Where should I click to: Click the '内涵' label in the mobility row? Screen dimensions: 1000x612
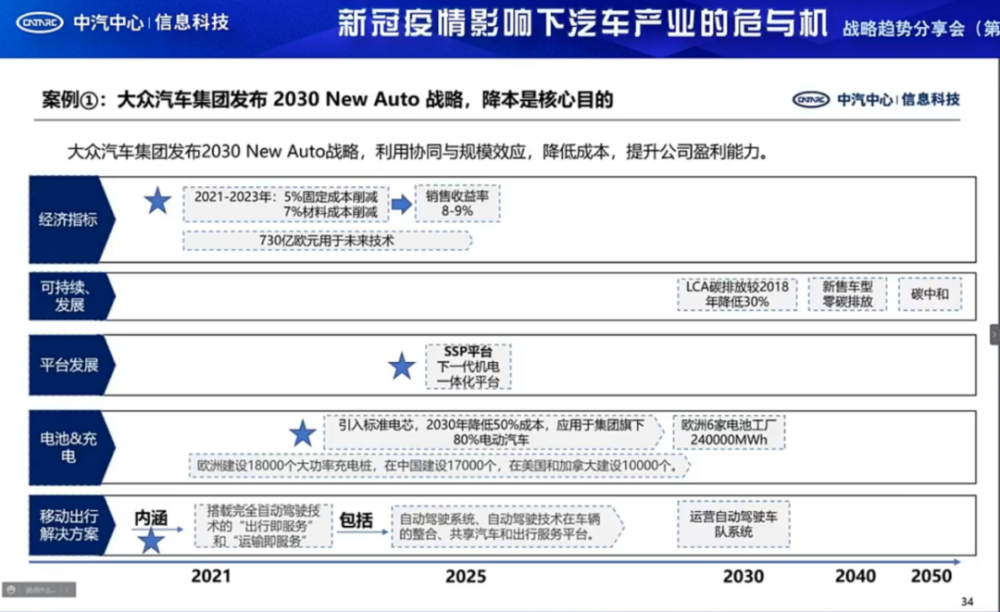[x=151, y=518]
